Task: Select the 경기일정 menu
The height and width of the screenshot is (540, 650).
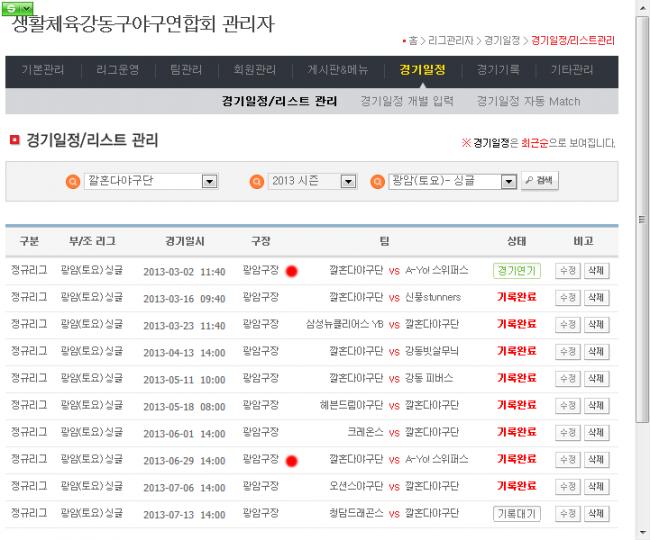Action: coord(422,70)
